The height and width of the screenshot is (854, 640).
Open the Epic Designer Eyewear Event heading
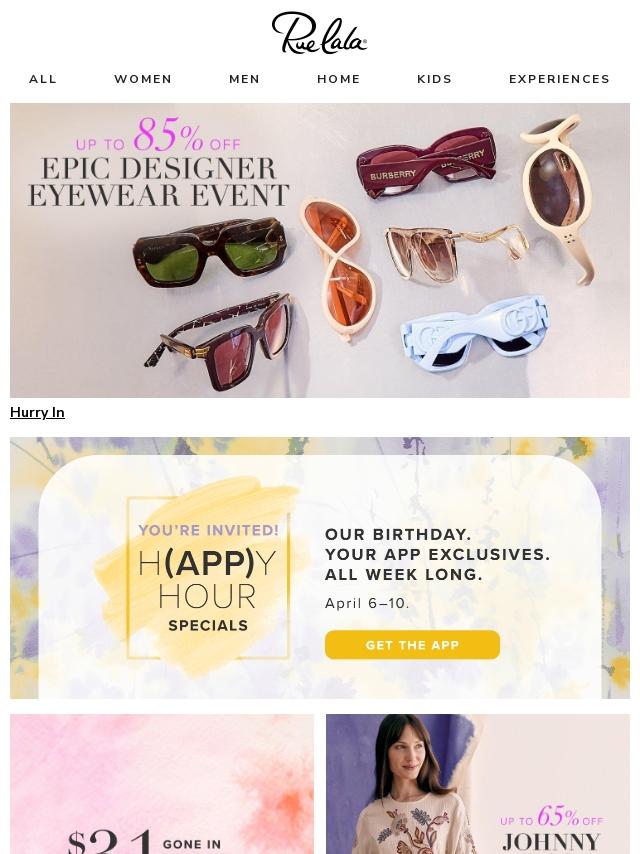click(159, 181)
